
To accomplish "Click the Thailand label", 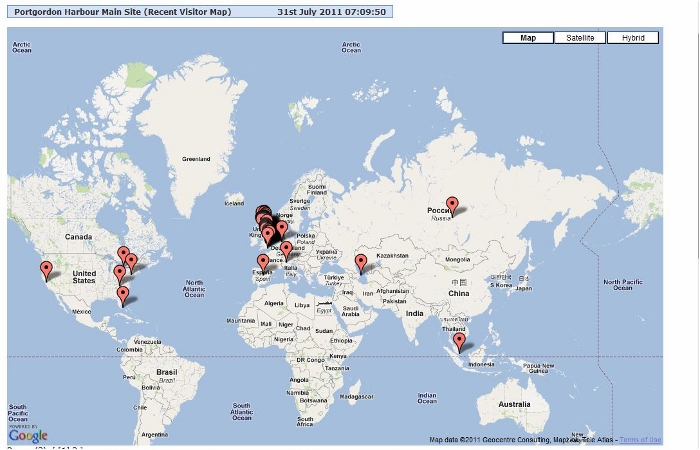I will (454, 329).
